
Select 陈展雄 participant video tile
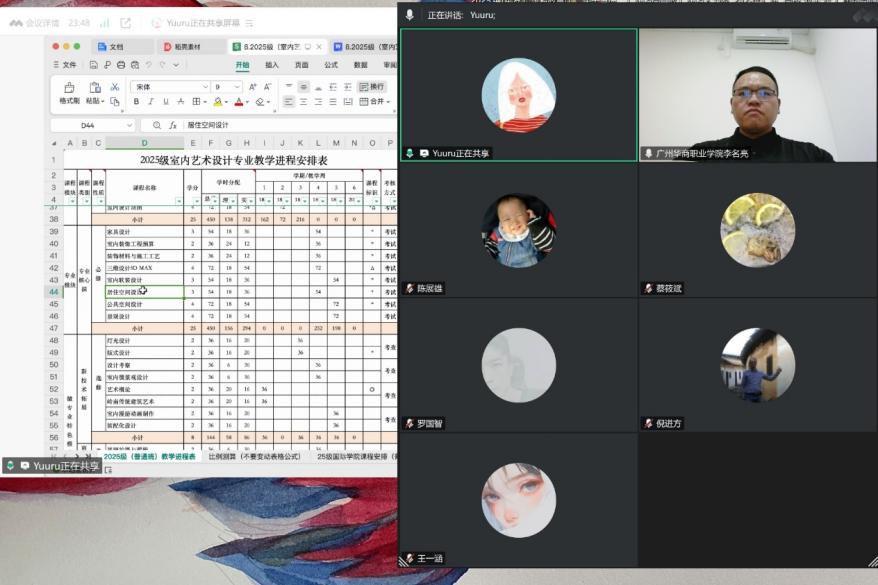point(518,231)
